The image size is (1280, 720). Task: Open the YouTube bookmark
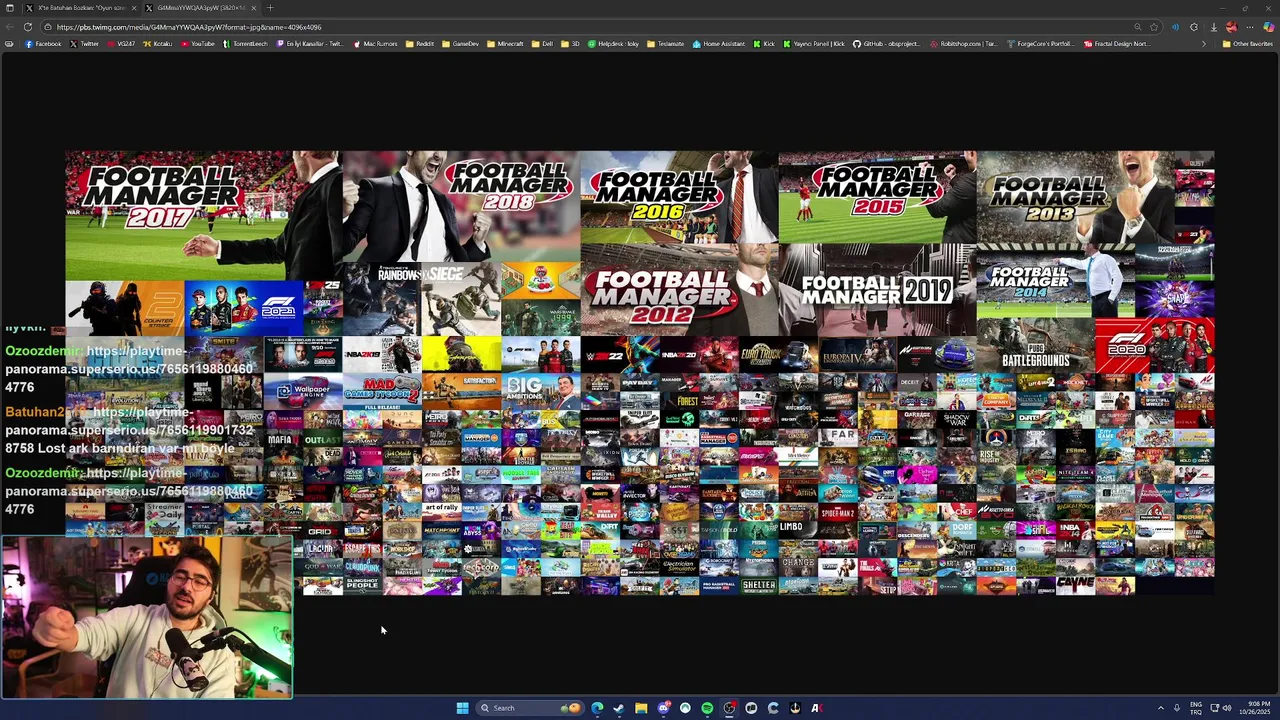pyautogui.click(x=197, y=44)
